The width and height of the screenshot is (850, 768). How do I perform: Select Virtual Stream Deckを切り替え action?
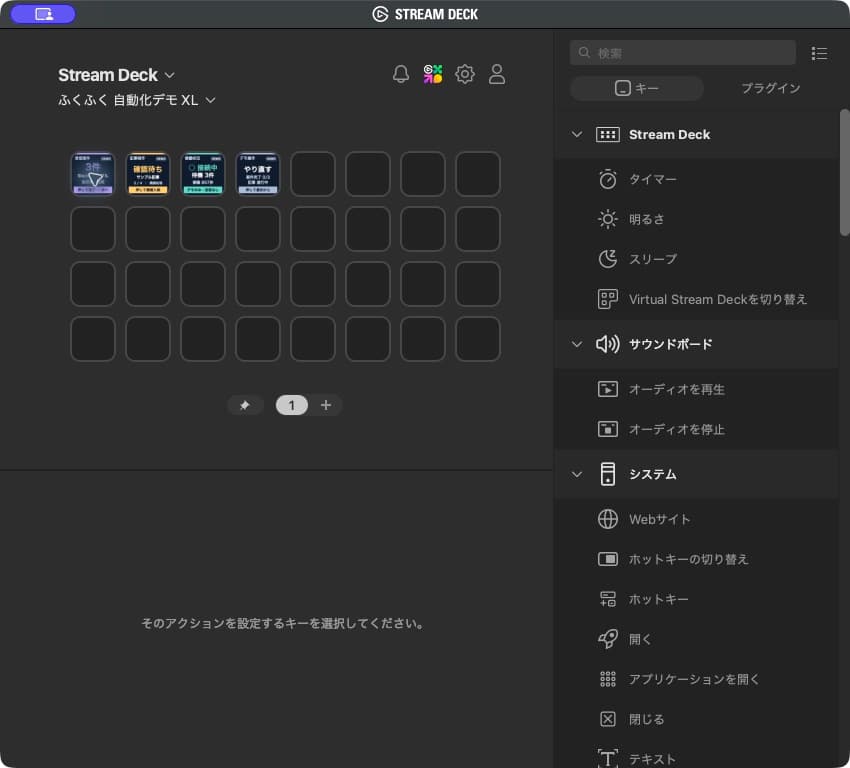[696, 299]
